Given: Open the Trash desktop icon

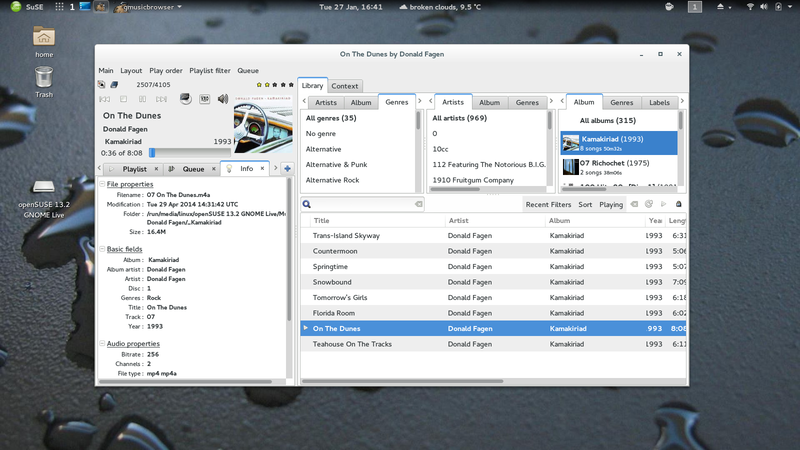Looking at the screenshot, I should click(x=44, y=83).
